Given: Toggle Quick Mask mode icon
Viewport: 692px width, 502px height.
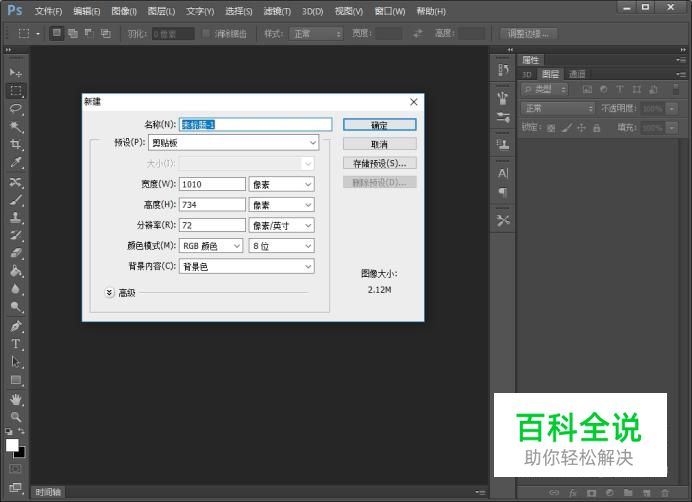Looking at the screenshot, I should click(16, 468).
